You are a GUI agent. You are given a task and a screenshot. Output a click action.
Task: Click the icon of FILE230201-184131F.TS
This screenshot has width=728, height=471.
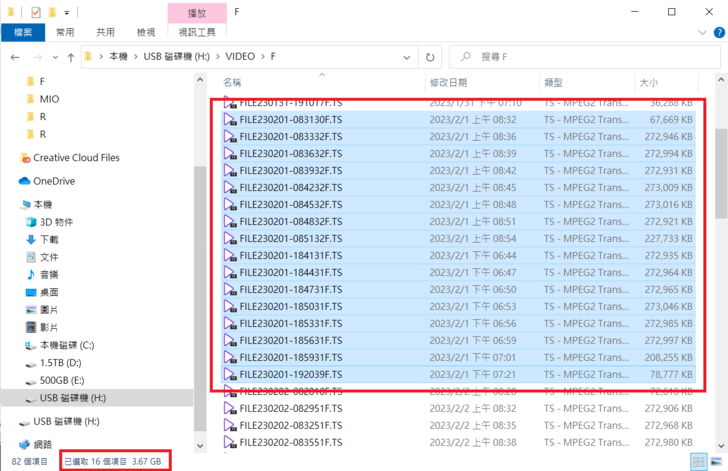click(230, 255)
